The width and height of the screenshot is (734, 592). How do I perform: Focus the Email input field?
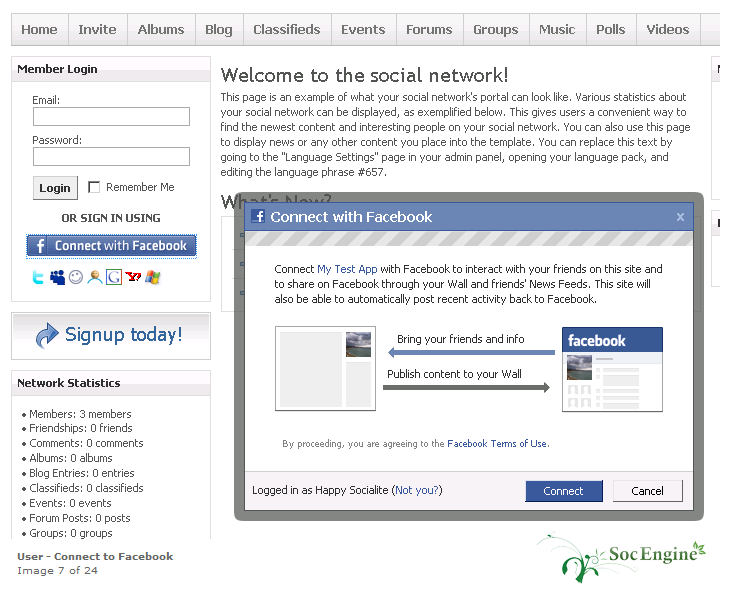111,117
